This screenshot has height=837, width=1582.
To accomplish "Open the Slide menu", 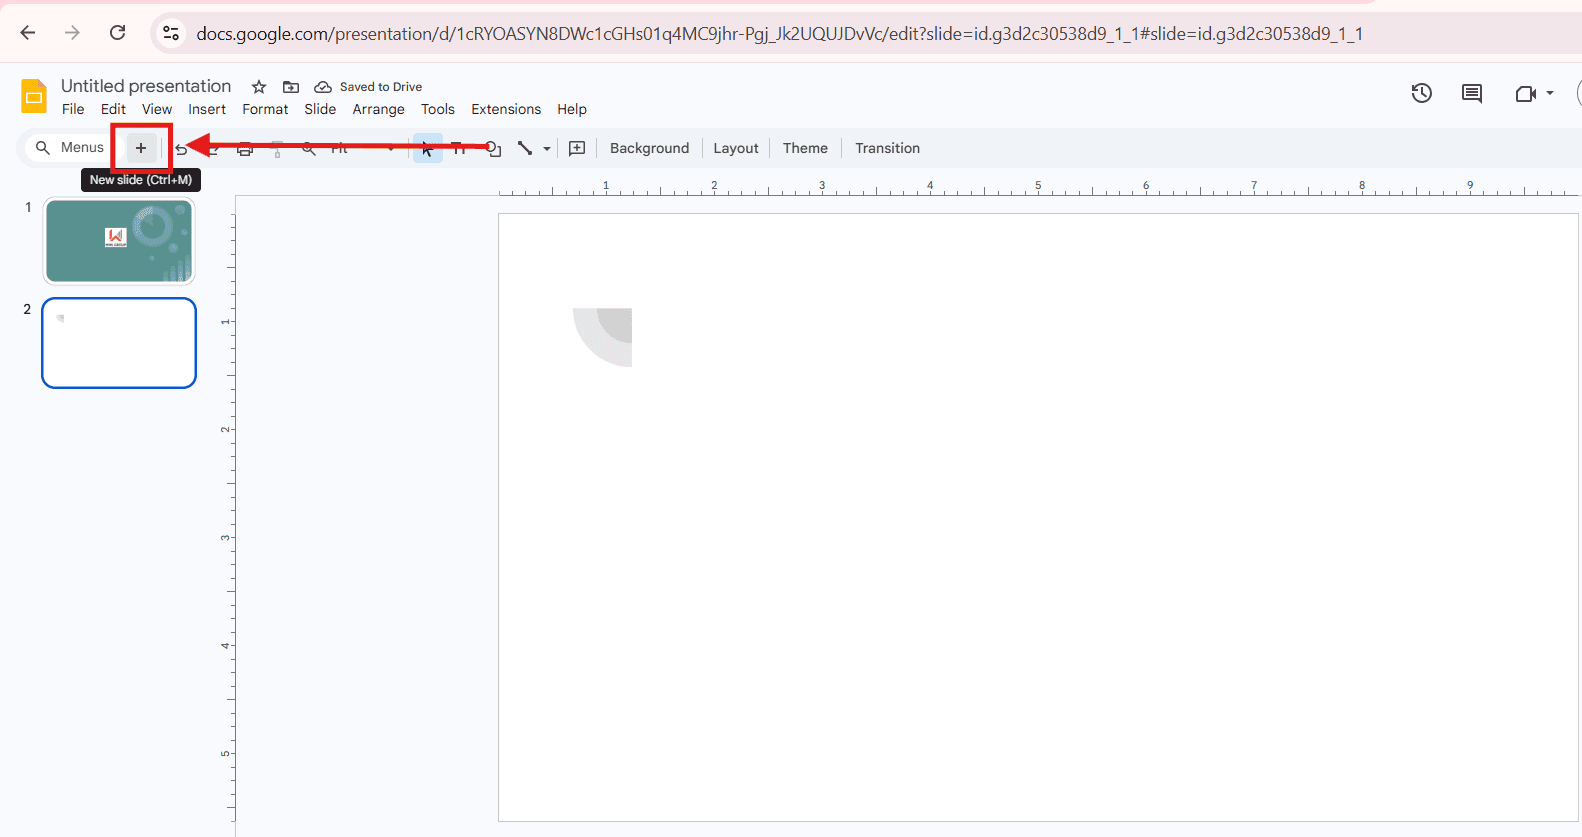I will pos(320,109).
